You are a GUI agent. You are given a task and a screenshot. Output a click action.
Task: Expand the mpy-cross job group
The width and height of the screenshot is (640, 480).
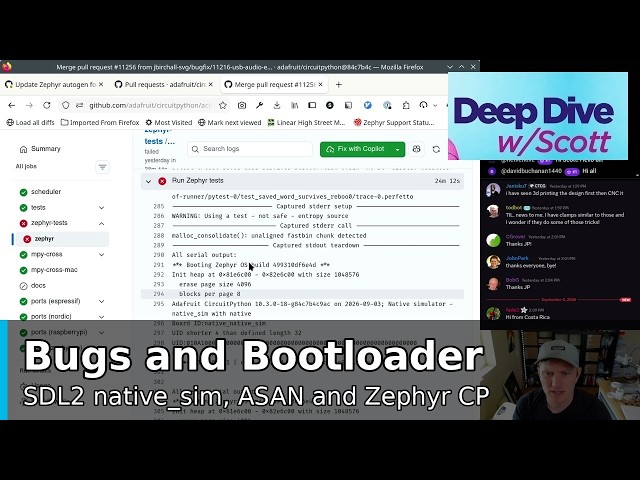click(101, 254)
